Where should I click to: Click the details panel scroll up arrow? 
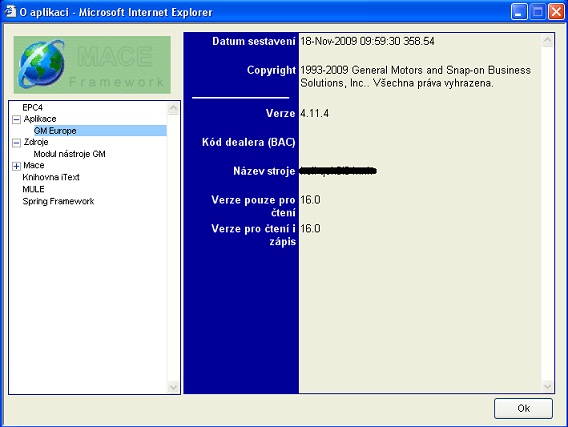pos(547,40)
